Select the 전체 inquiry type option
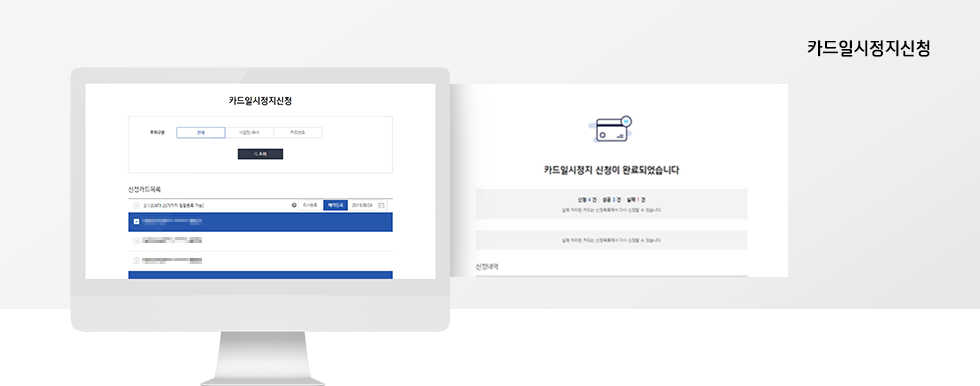 coord(201,133)
